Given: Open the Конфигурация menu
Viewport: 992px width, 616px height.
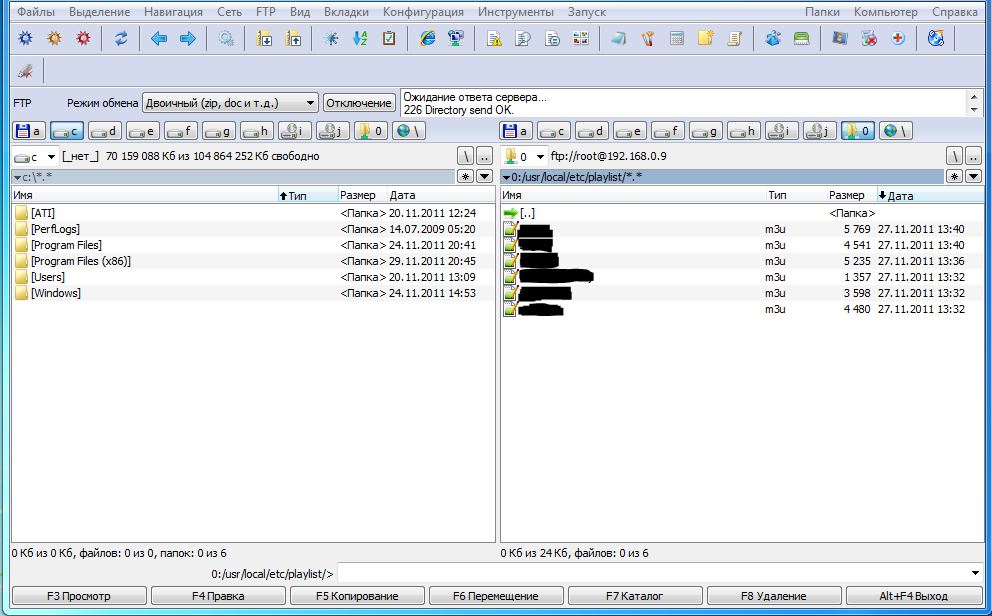Looking at the screenshot, I should (423, 12).
